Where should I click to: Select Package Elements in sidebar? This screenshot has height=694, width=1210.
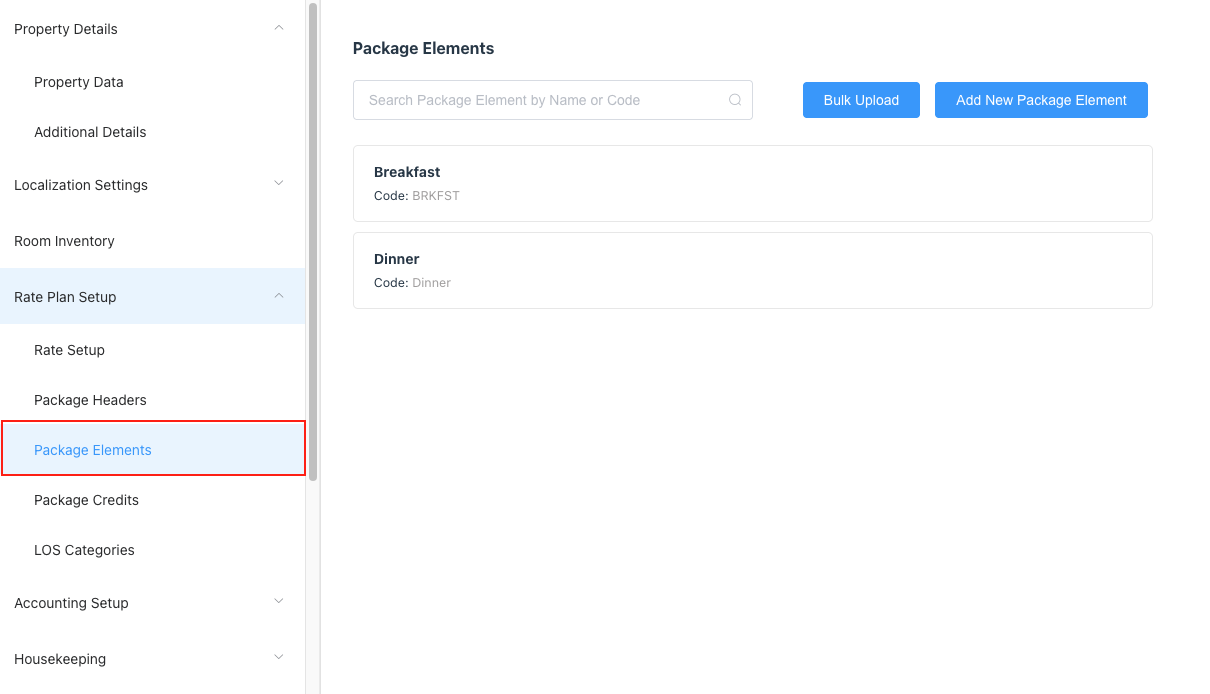point(93,450)
